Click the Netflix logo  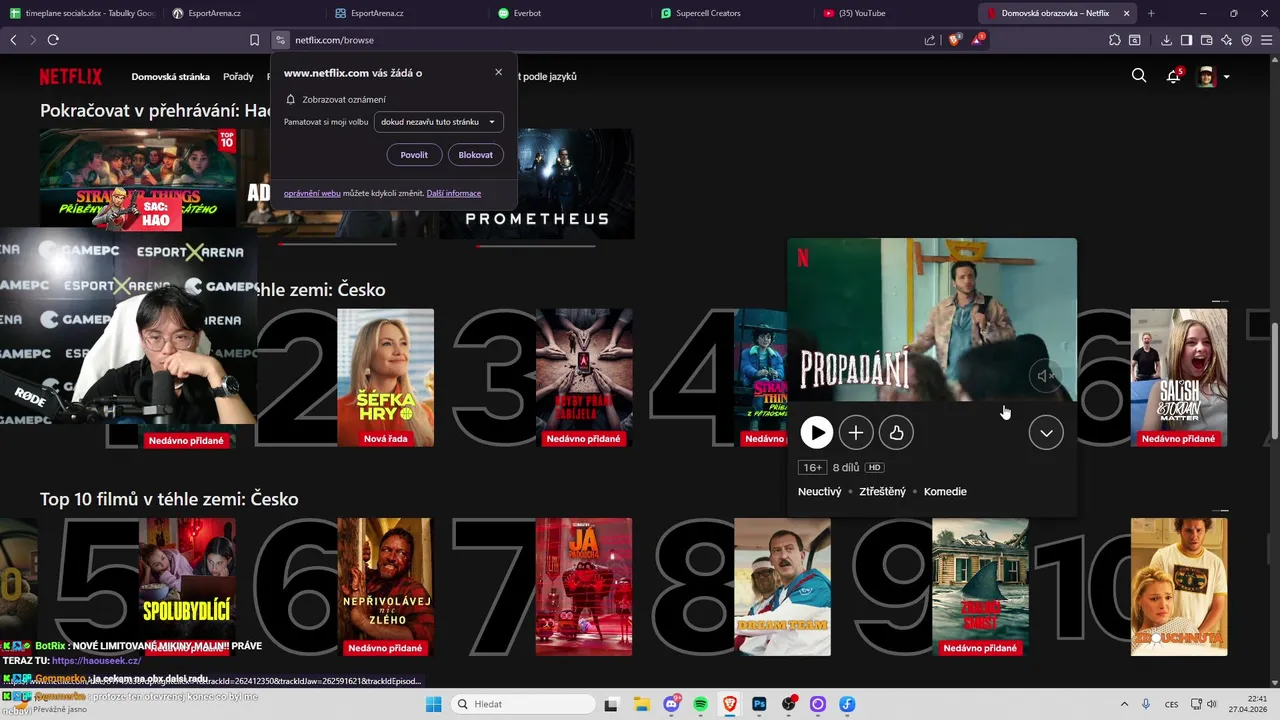pyautogui.click(x=71, y=77)
